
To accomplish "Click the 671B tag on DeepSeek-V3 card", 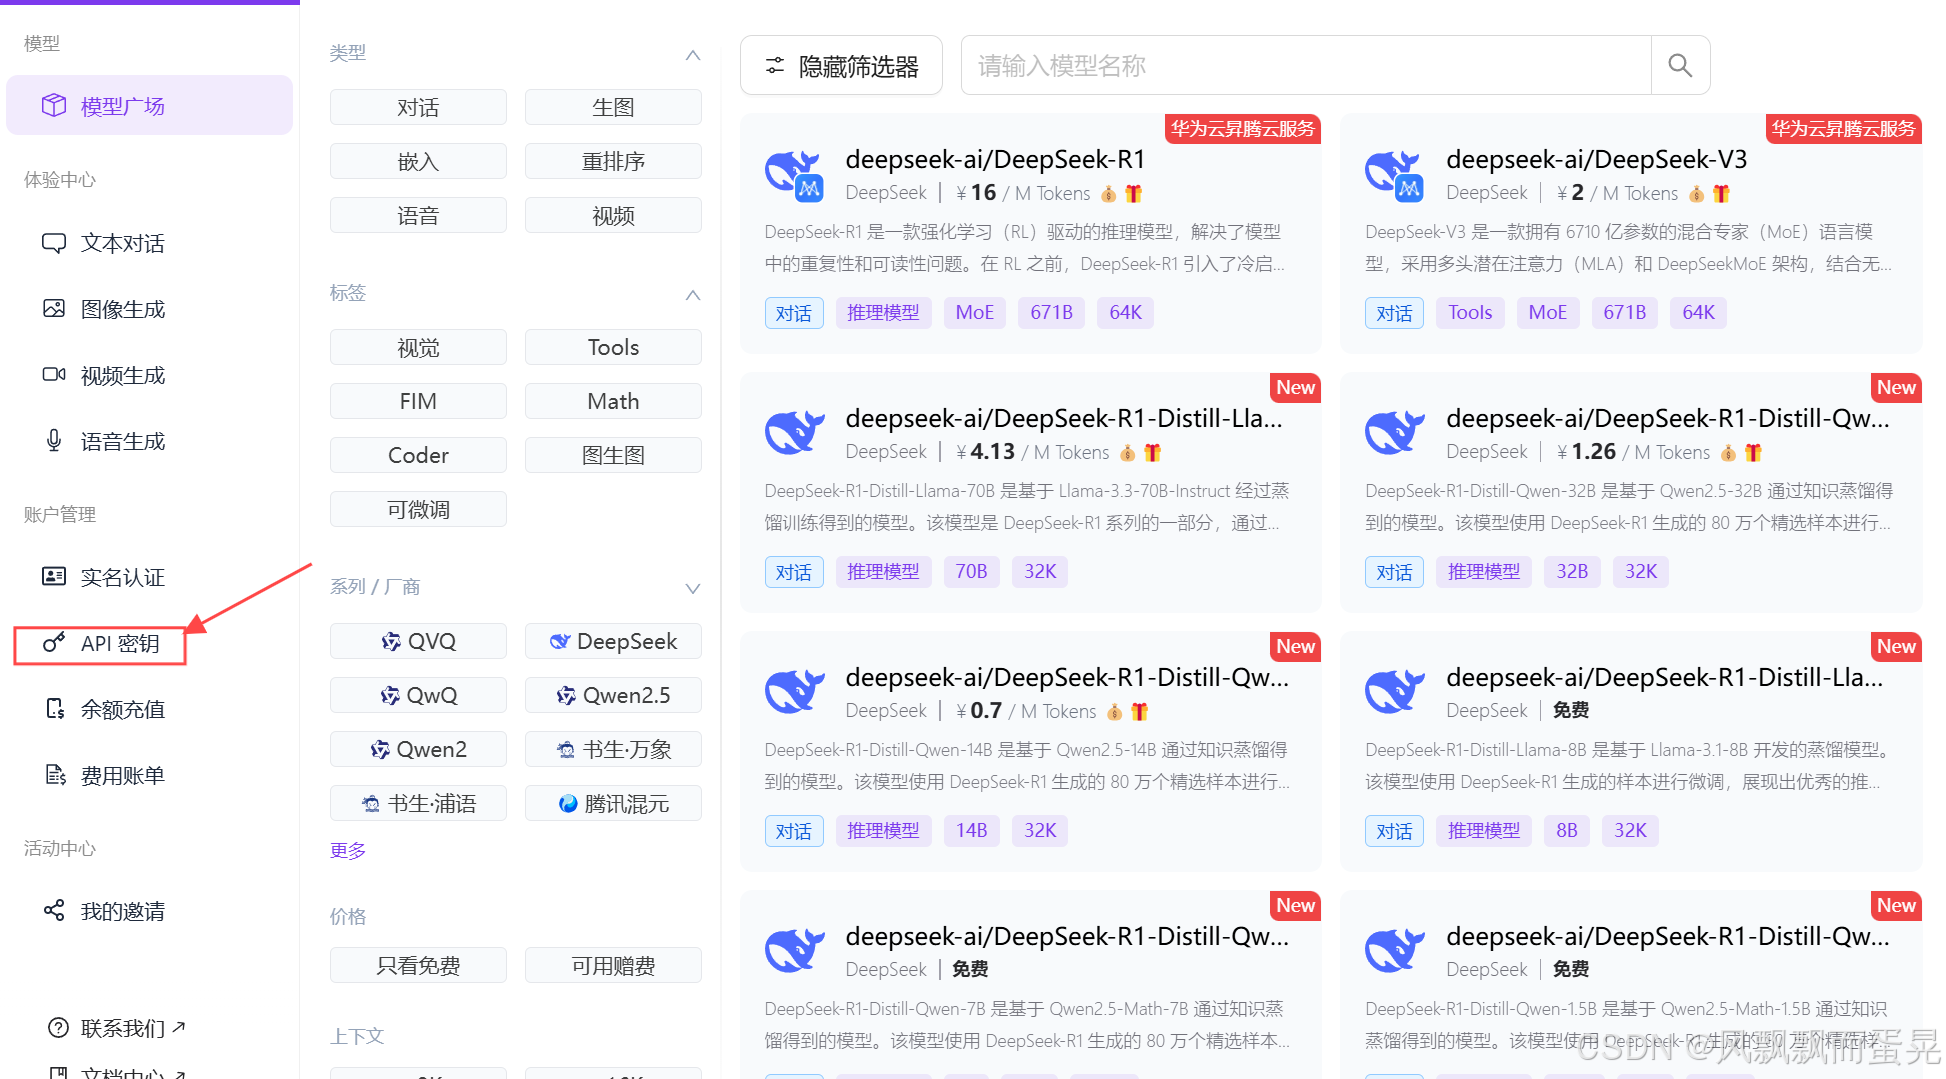I will point(1624,313).
